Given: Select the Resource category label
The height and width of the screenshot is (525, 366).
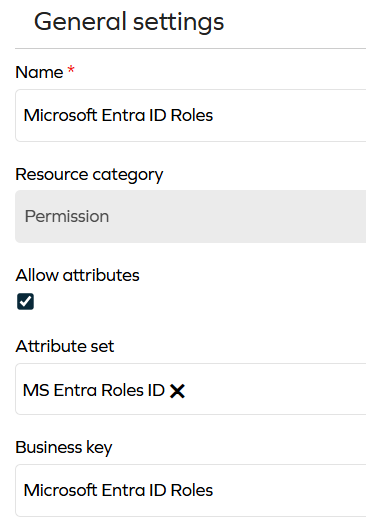Looking at the screenshot, I should [89, 175].
